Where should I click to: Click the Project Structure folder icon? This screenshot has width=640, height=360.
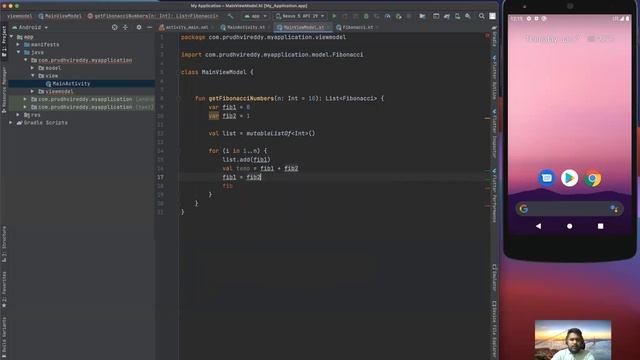422,16
